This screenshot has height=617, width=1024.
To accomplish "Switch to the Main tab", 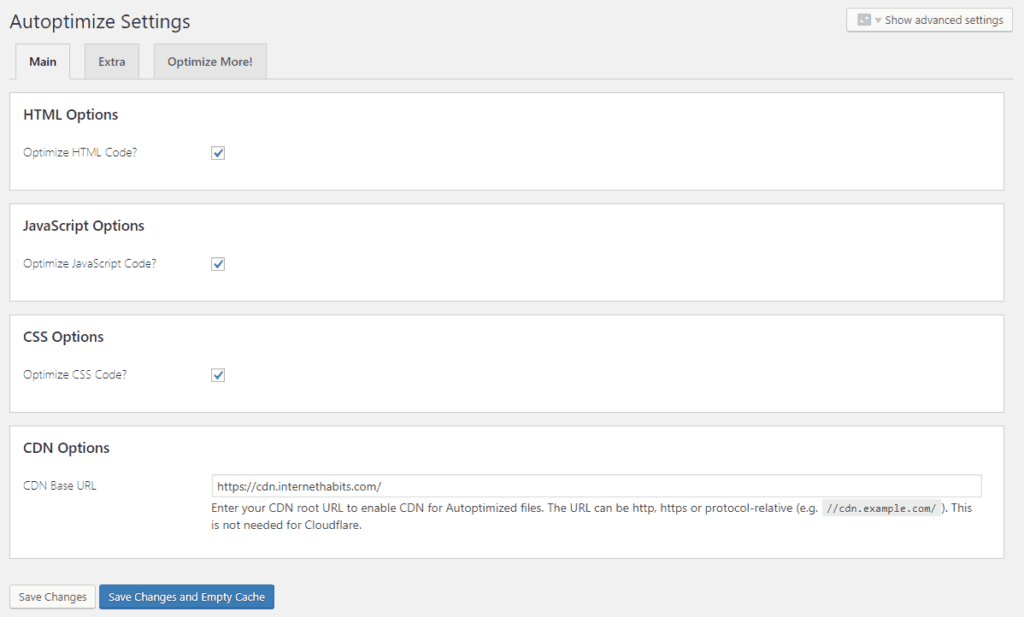I will tap(43, 62).
